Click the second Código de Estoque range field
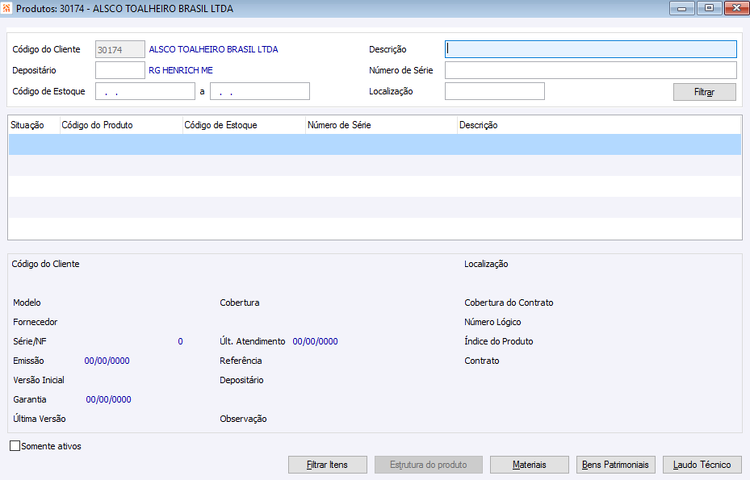Viewport: 750px width, 480px height. (x=260, y=91)
